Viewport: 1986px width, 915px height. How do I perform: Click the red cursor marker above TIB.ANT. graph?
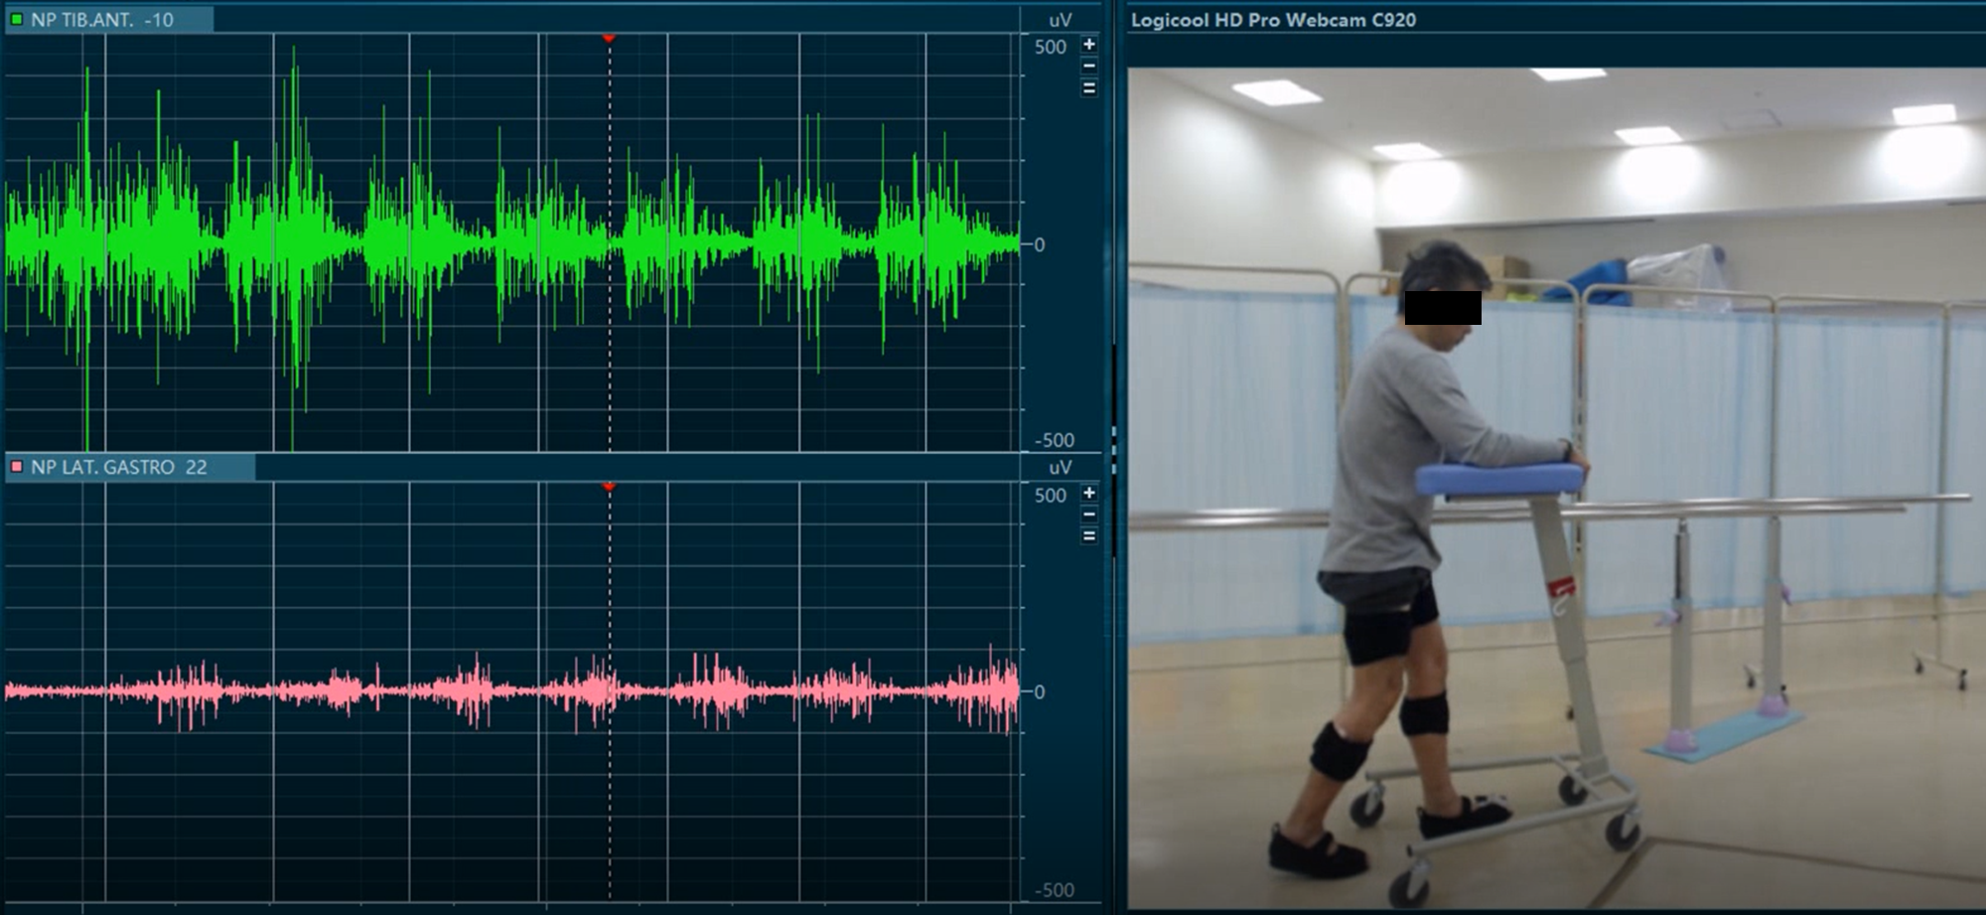coord(608,38)
